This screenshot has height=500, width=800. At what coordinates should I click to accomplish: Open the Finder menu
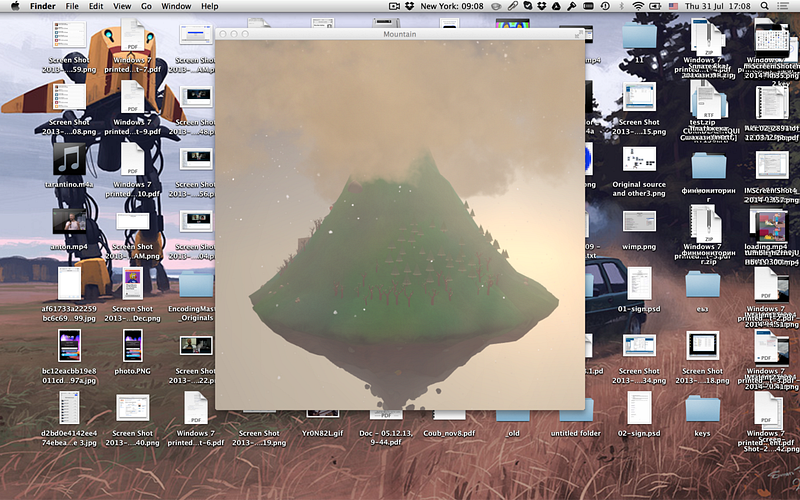point(43,6)
